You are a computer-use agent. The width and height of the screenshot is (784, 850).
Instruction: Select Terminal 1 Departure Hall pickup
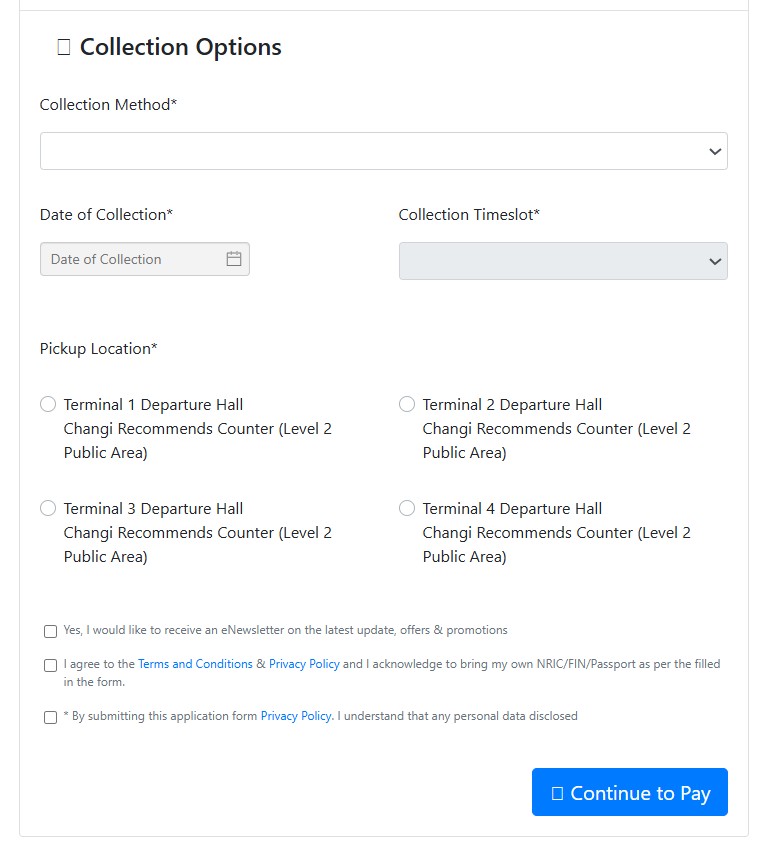coord(48,404)
